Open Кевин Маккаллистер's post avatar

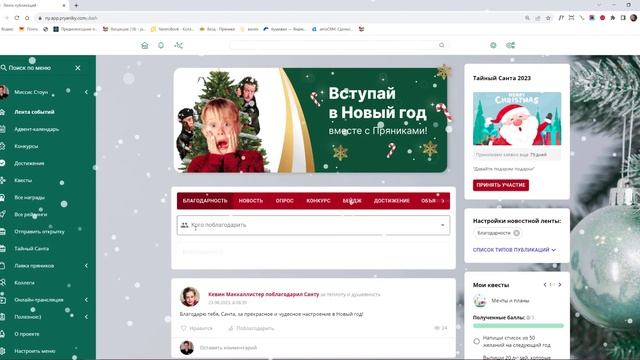[x=190, y=297]
